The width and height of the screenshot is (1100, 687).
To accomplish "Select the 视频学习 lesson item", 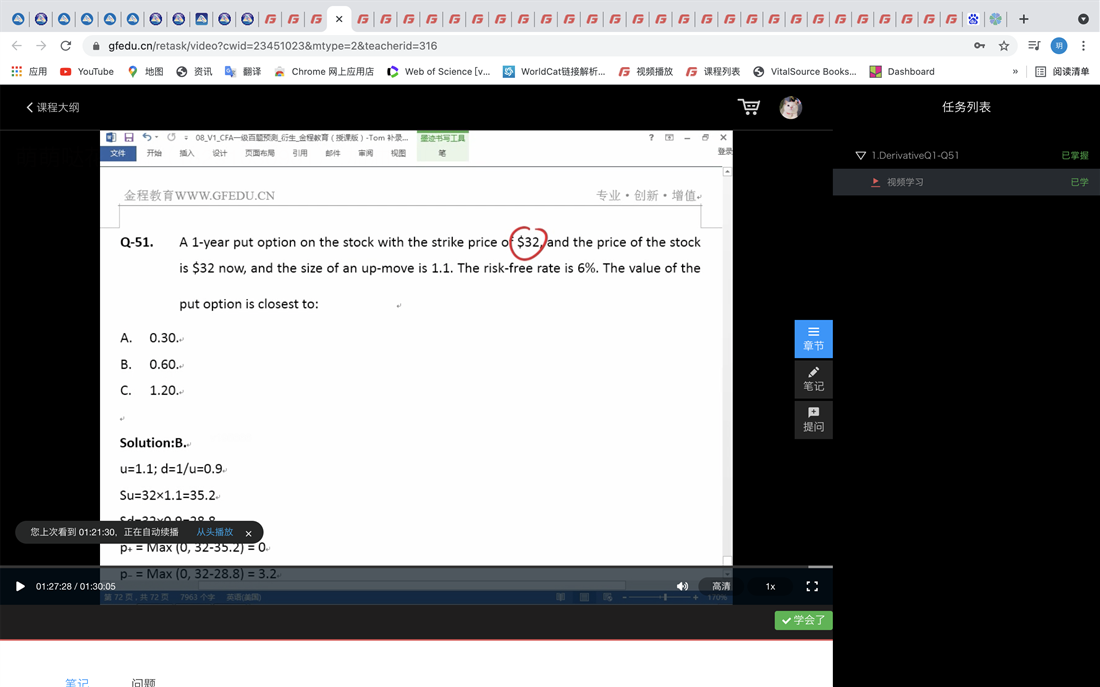I will coord(966,182).
